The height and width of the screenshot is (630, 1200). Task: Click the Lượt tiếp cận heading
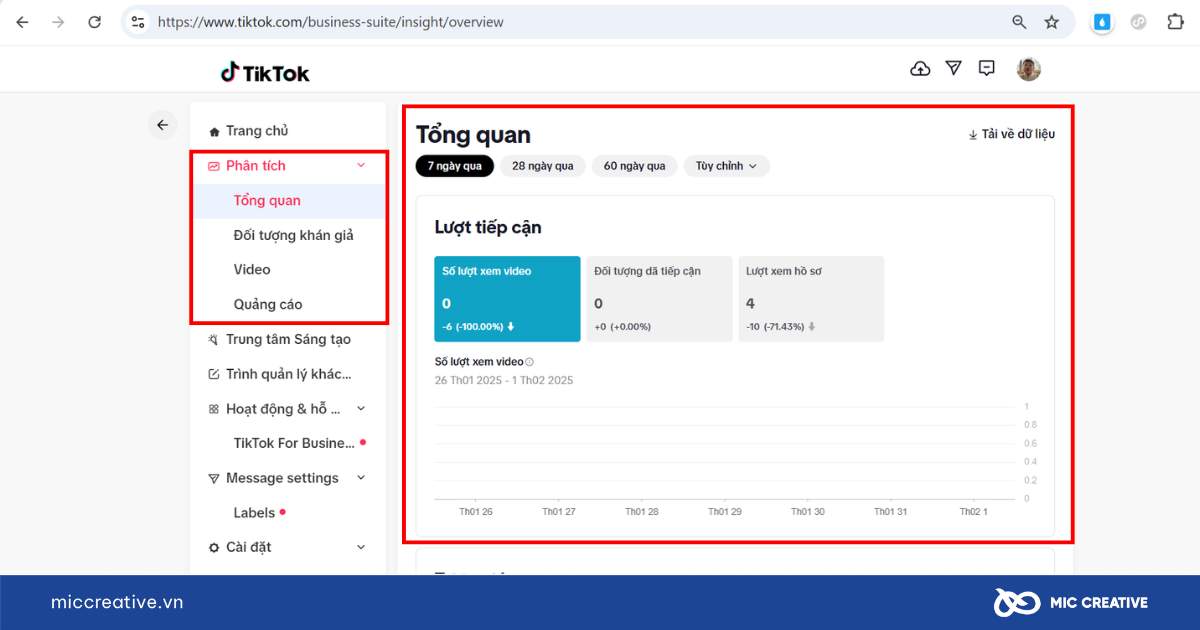(x=488, y=227)
